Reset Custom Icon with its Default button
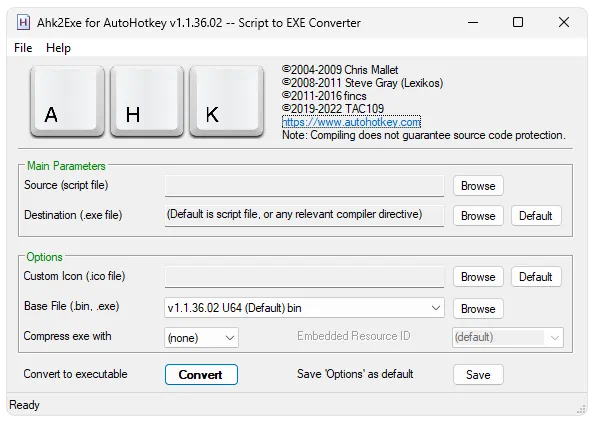This screenshot has width=596, height=423. click(536, 277)
